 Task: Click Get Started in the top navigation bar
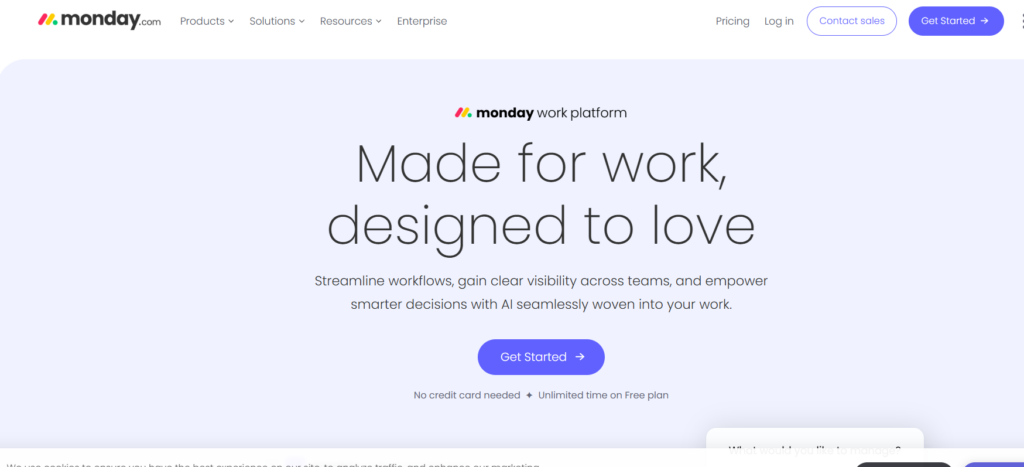click(955, 21)
